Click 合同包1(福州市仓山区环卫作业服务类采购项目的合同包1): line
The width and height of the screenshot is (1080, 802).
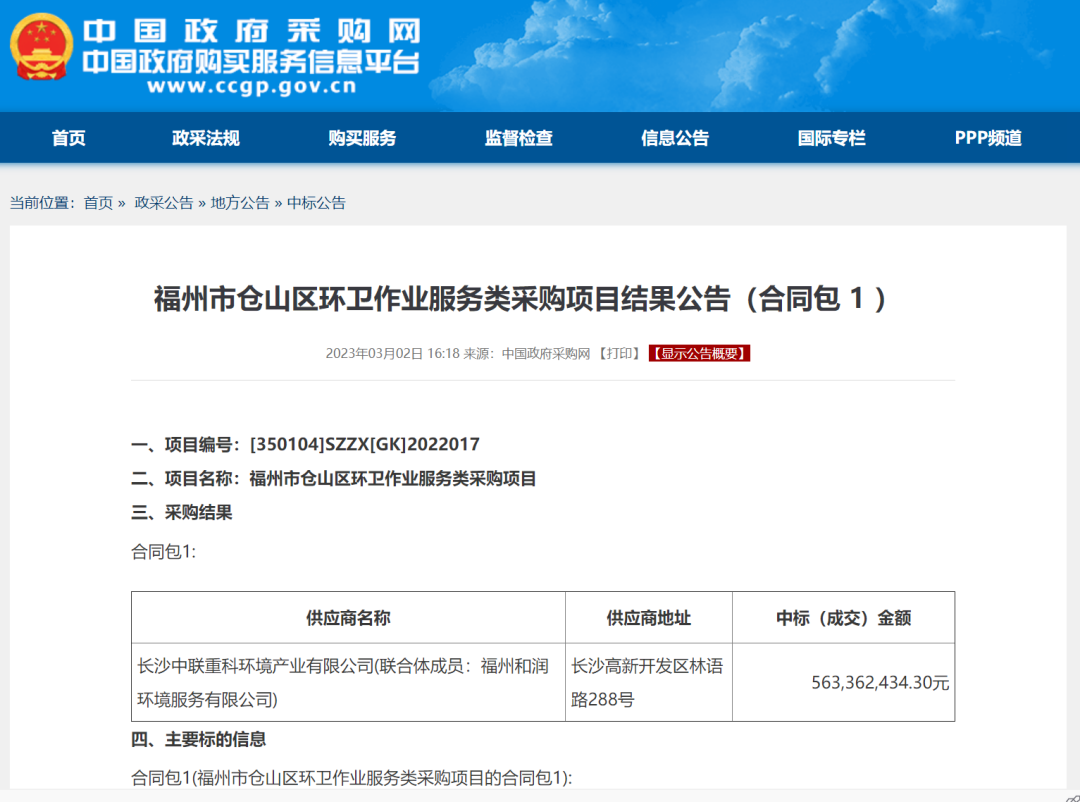pyautogui.click(x=351, y=778)
